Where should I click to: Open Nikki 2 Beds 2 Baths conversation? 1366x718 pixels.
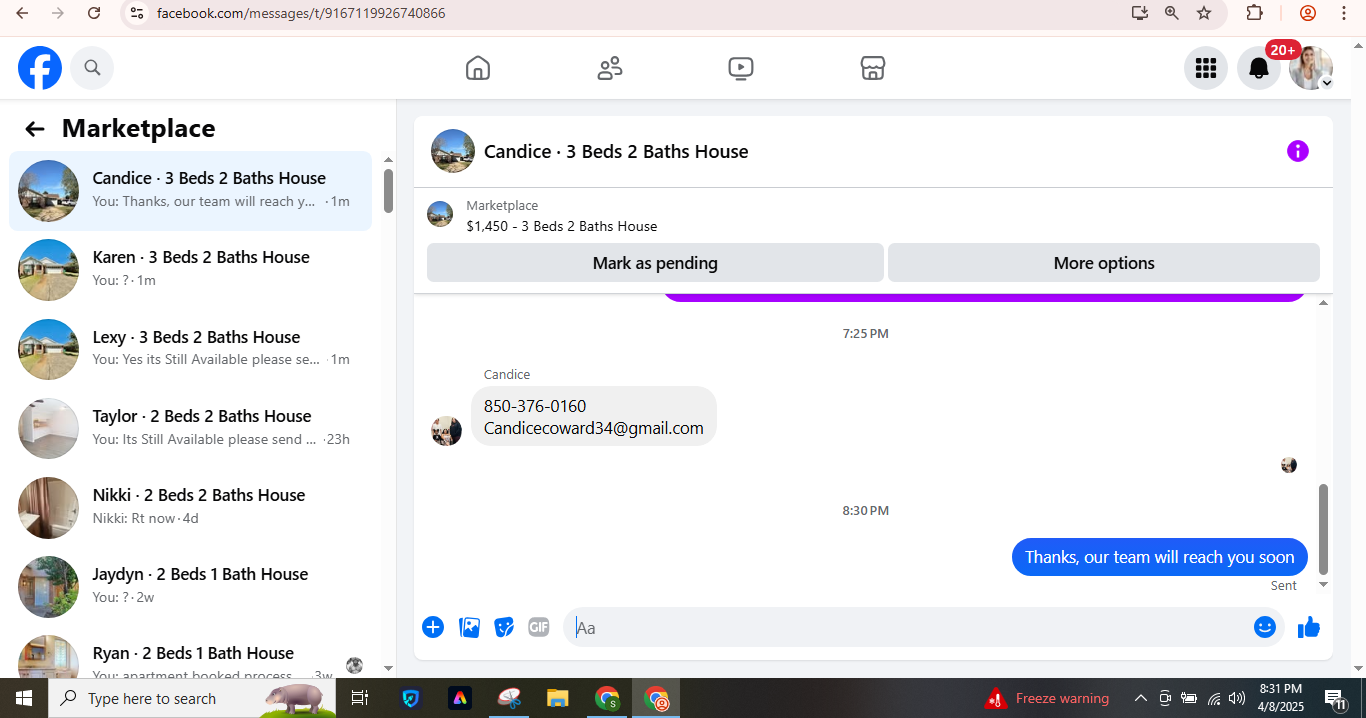pyautogui.click(x=190, y=507)
